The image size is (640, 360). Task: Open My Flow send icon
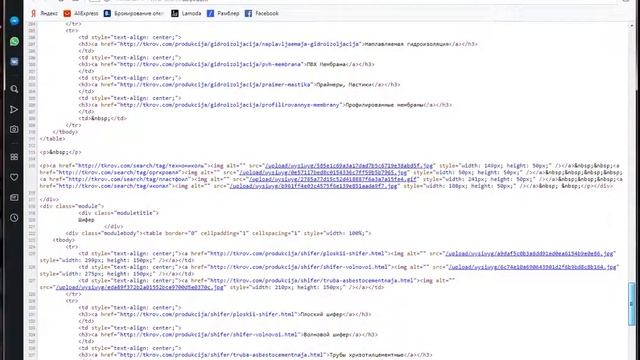point(14,109)
